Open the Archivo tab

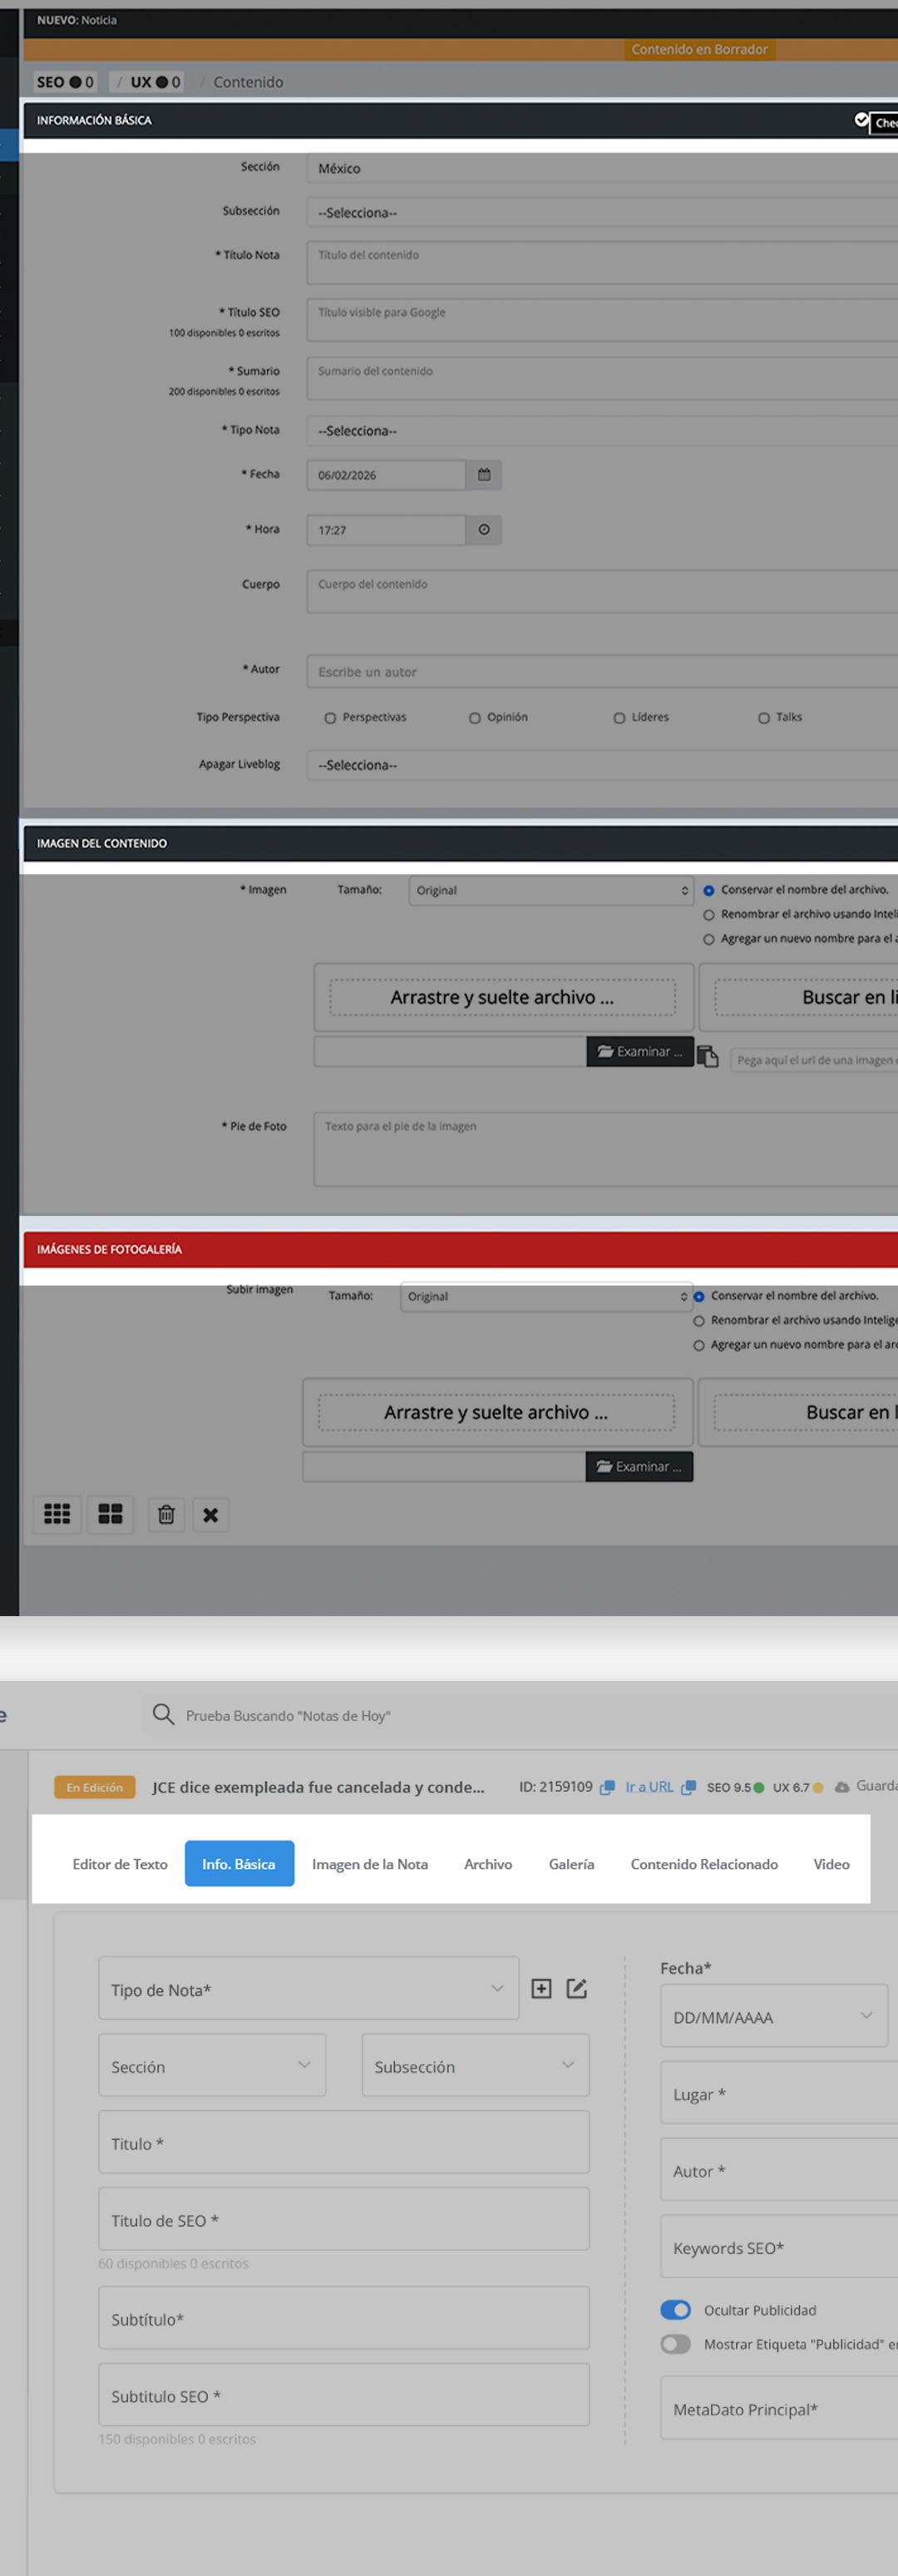(x=488, y=1864)
